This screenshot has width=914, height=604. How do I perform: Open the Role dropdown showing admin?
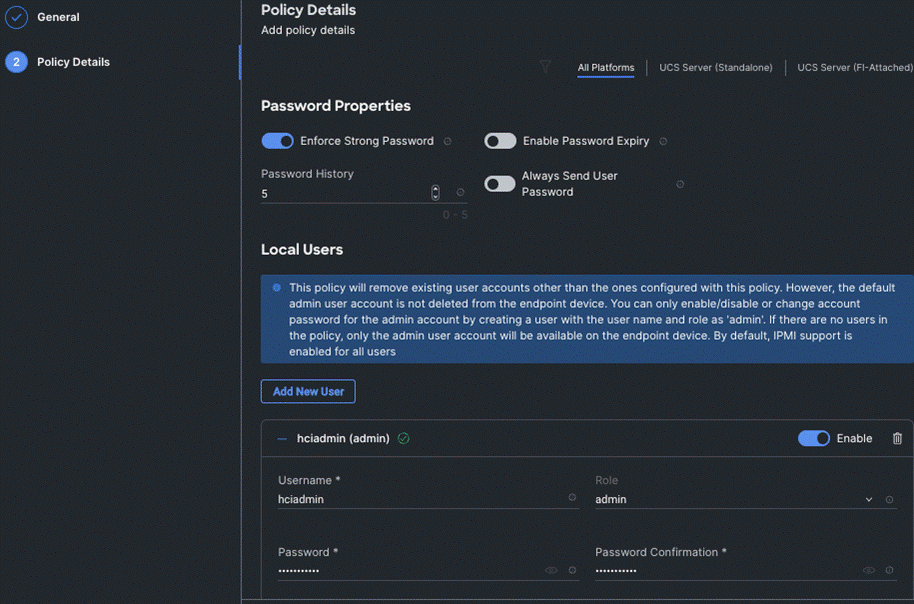pos(869,499)
